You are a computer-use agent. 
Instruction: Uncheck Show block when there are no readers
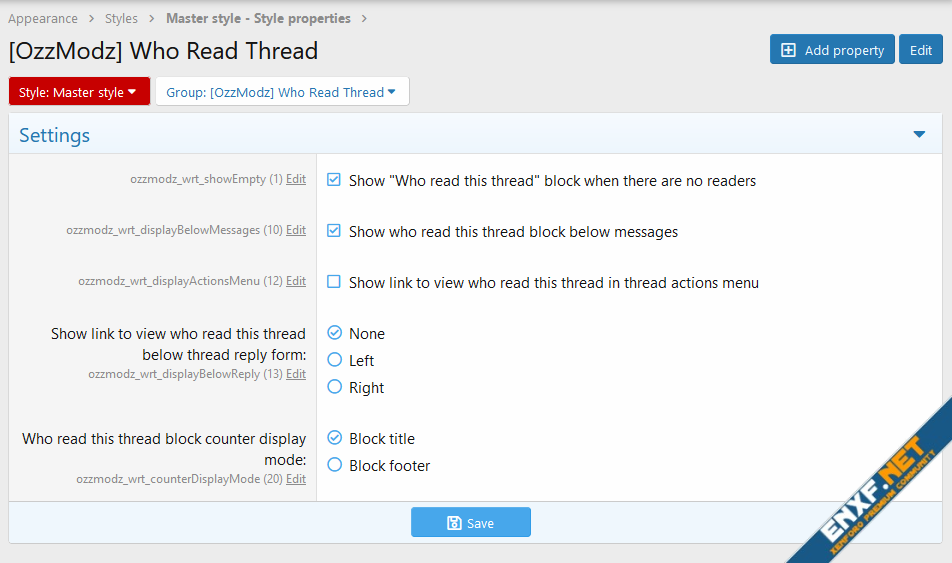coord(335,181)
